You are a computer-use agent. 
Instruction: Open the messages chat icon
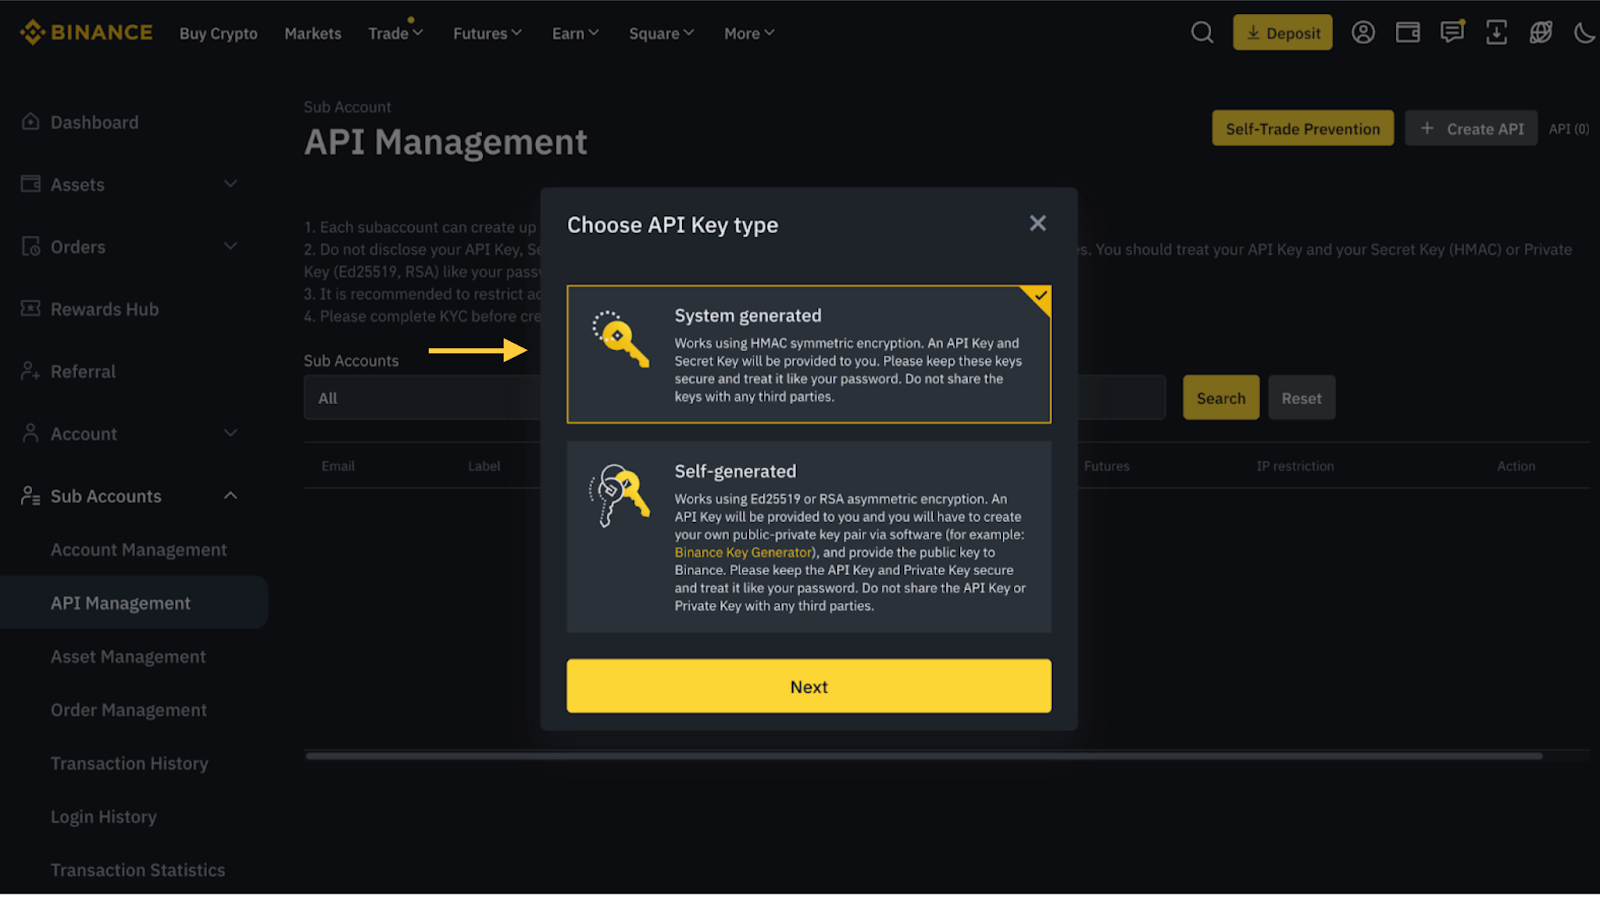click(x=1452, y=33)
